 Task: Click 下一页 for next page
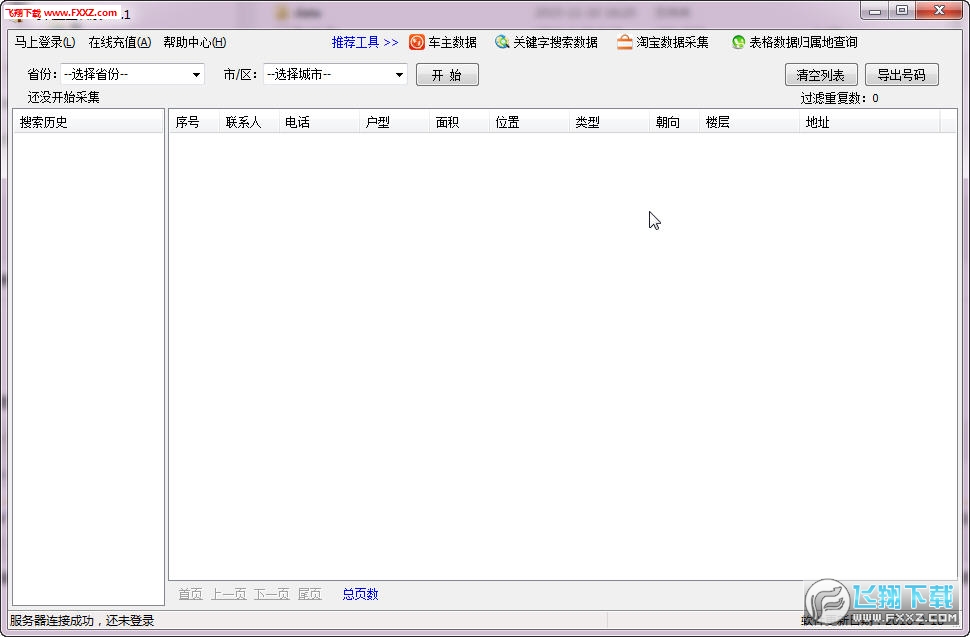coord(271,593)
